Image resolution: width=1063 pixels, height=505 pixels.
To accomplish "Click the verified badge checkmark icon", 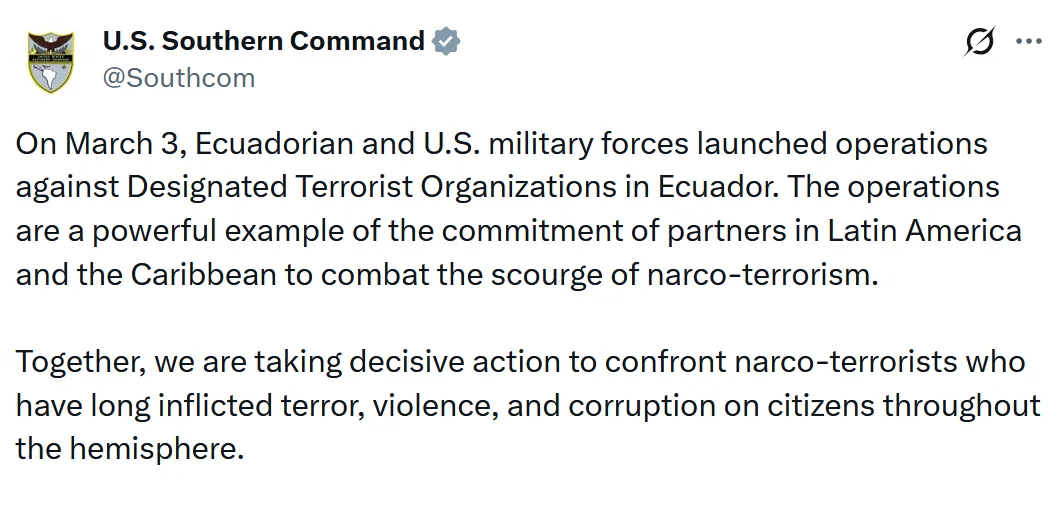I will 446,42.
